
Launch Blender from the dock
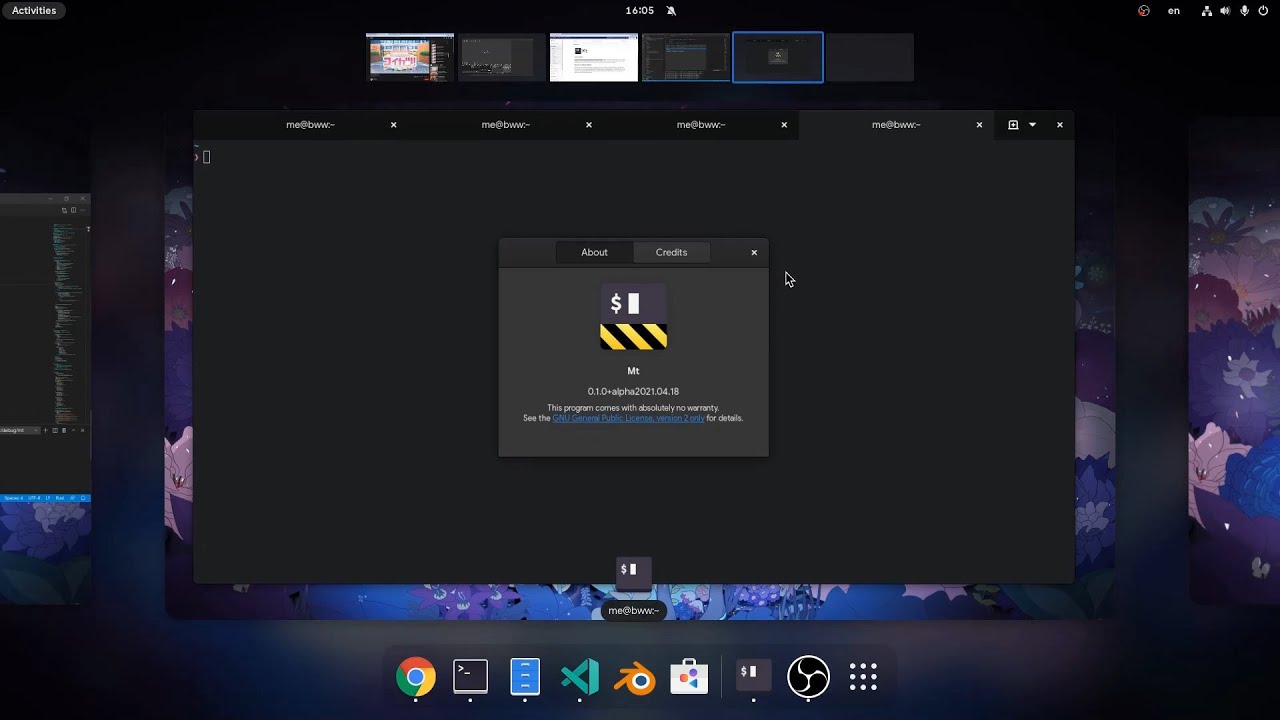(x=634, y=678)
